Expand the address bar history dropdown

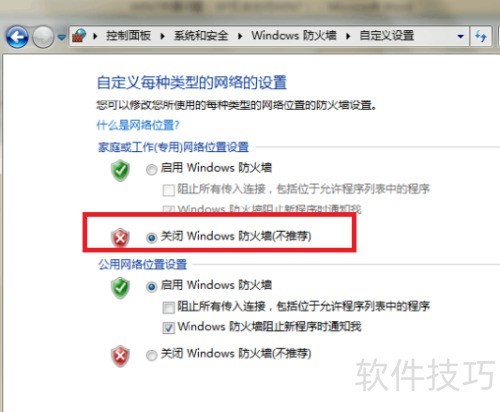[x=461, y=36]
